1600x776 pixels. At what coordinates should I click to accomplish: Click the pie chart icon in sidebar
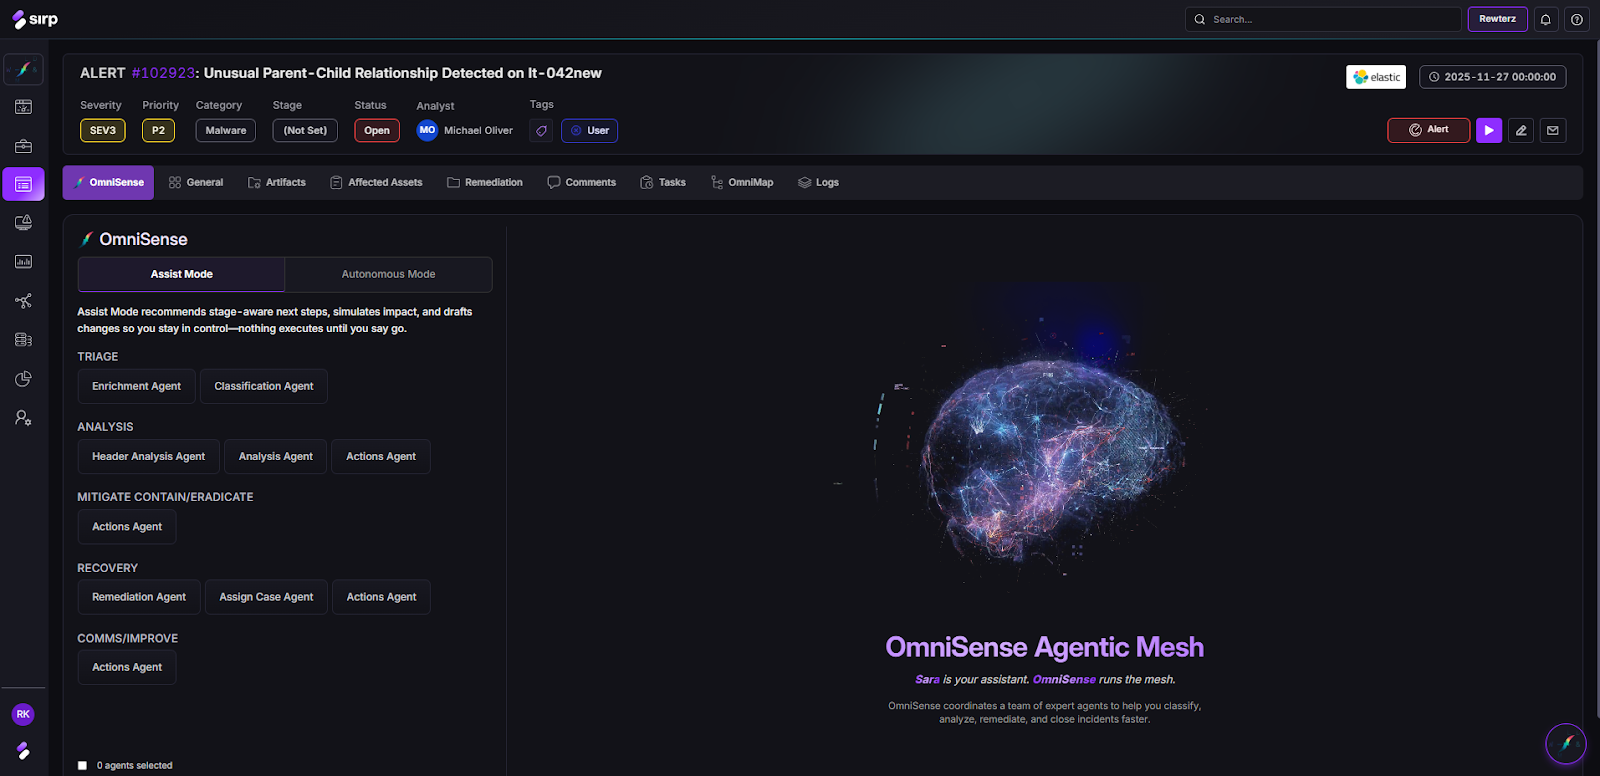pyautogui.click(x=23, y=379)
